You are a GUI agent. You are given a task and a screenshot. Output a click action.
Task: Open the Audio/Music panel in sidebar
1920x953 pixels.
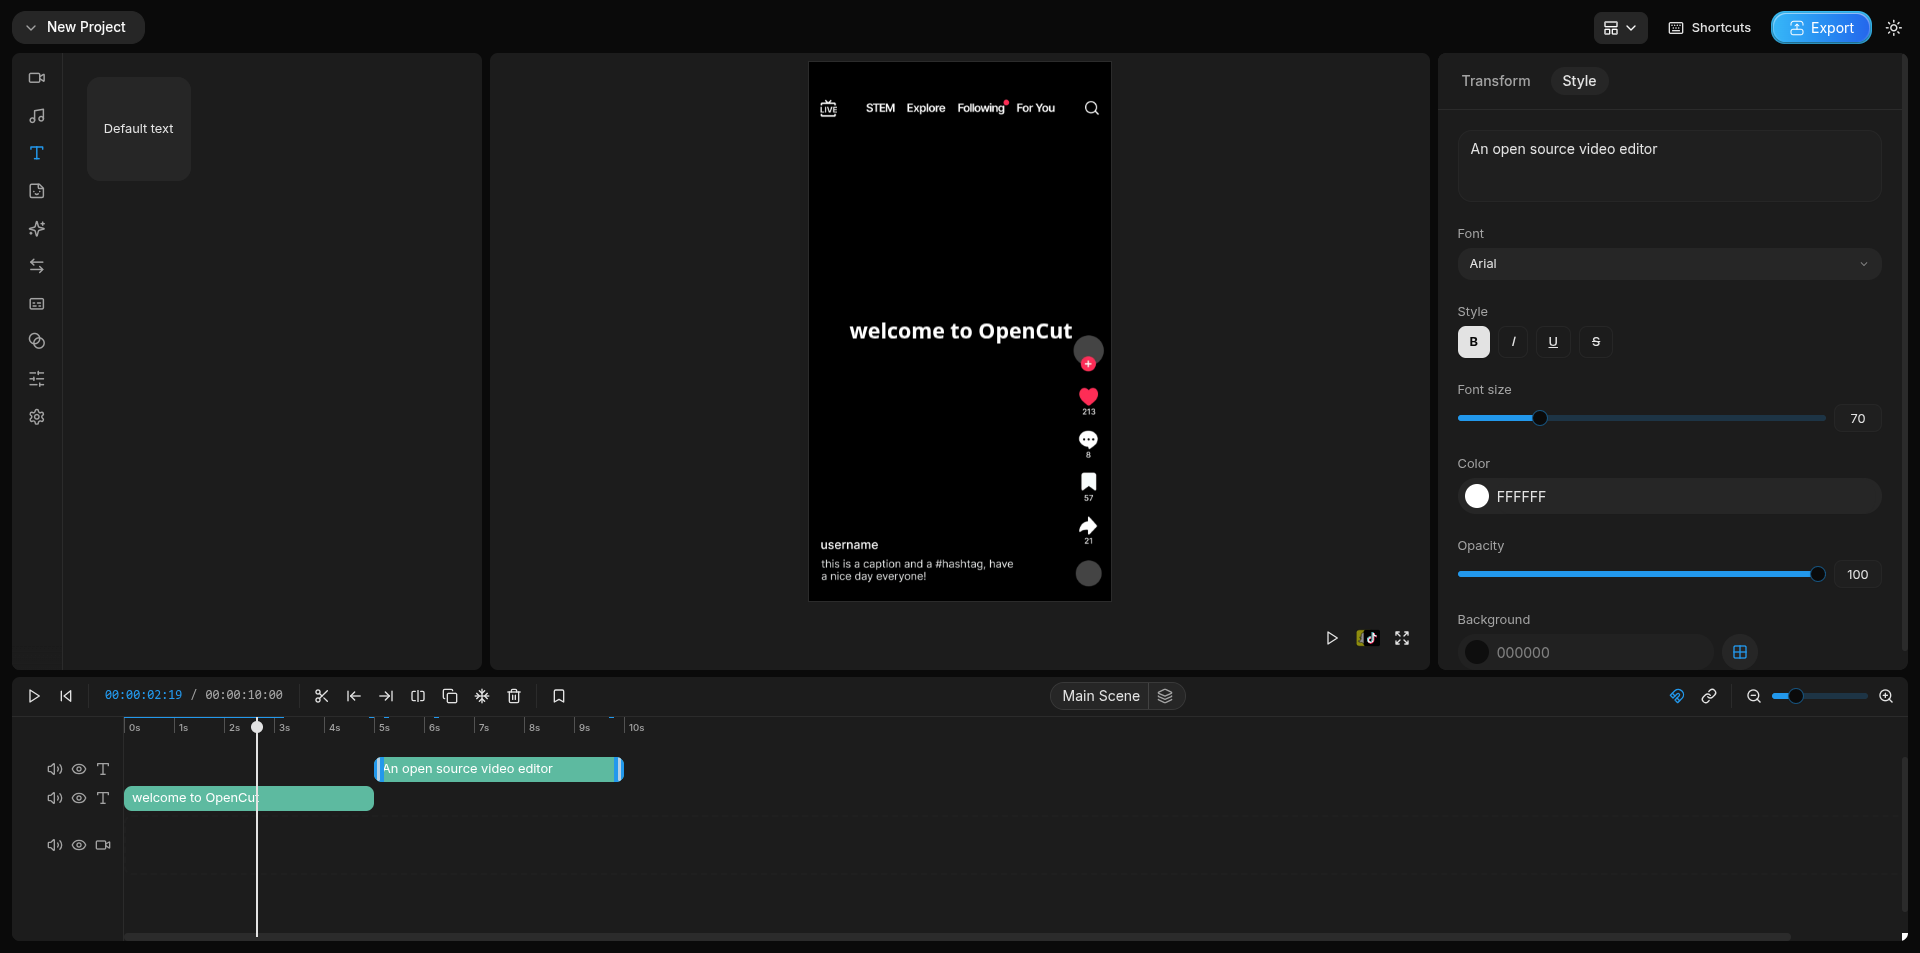pyautogui.click(x=37, y=116)
